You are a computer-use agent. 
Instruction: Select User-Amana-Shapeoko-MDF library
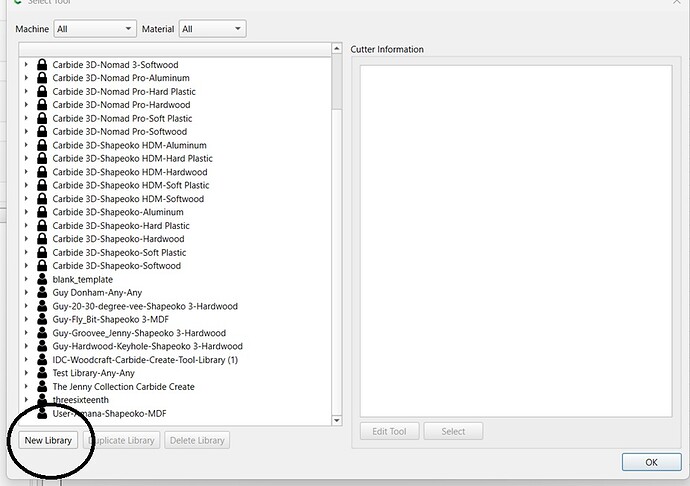tap(110, 413)
